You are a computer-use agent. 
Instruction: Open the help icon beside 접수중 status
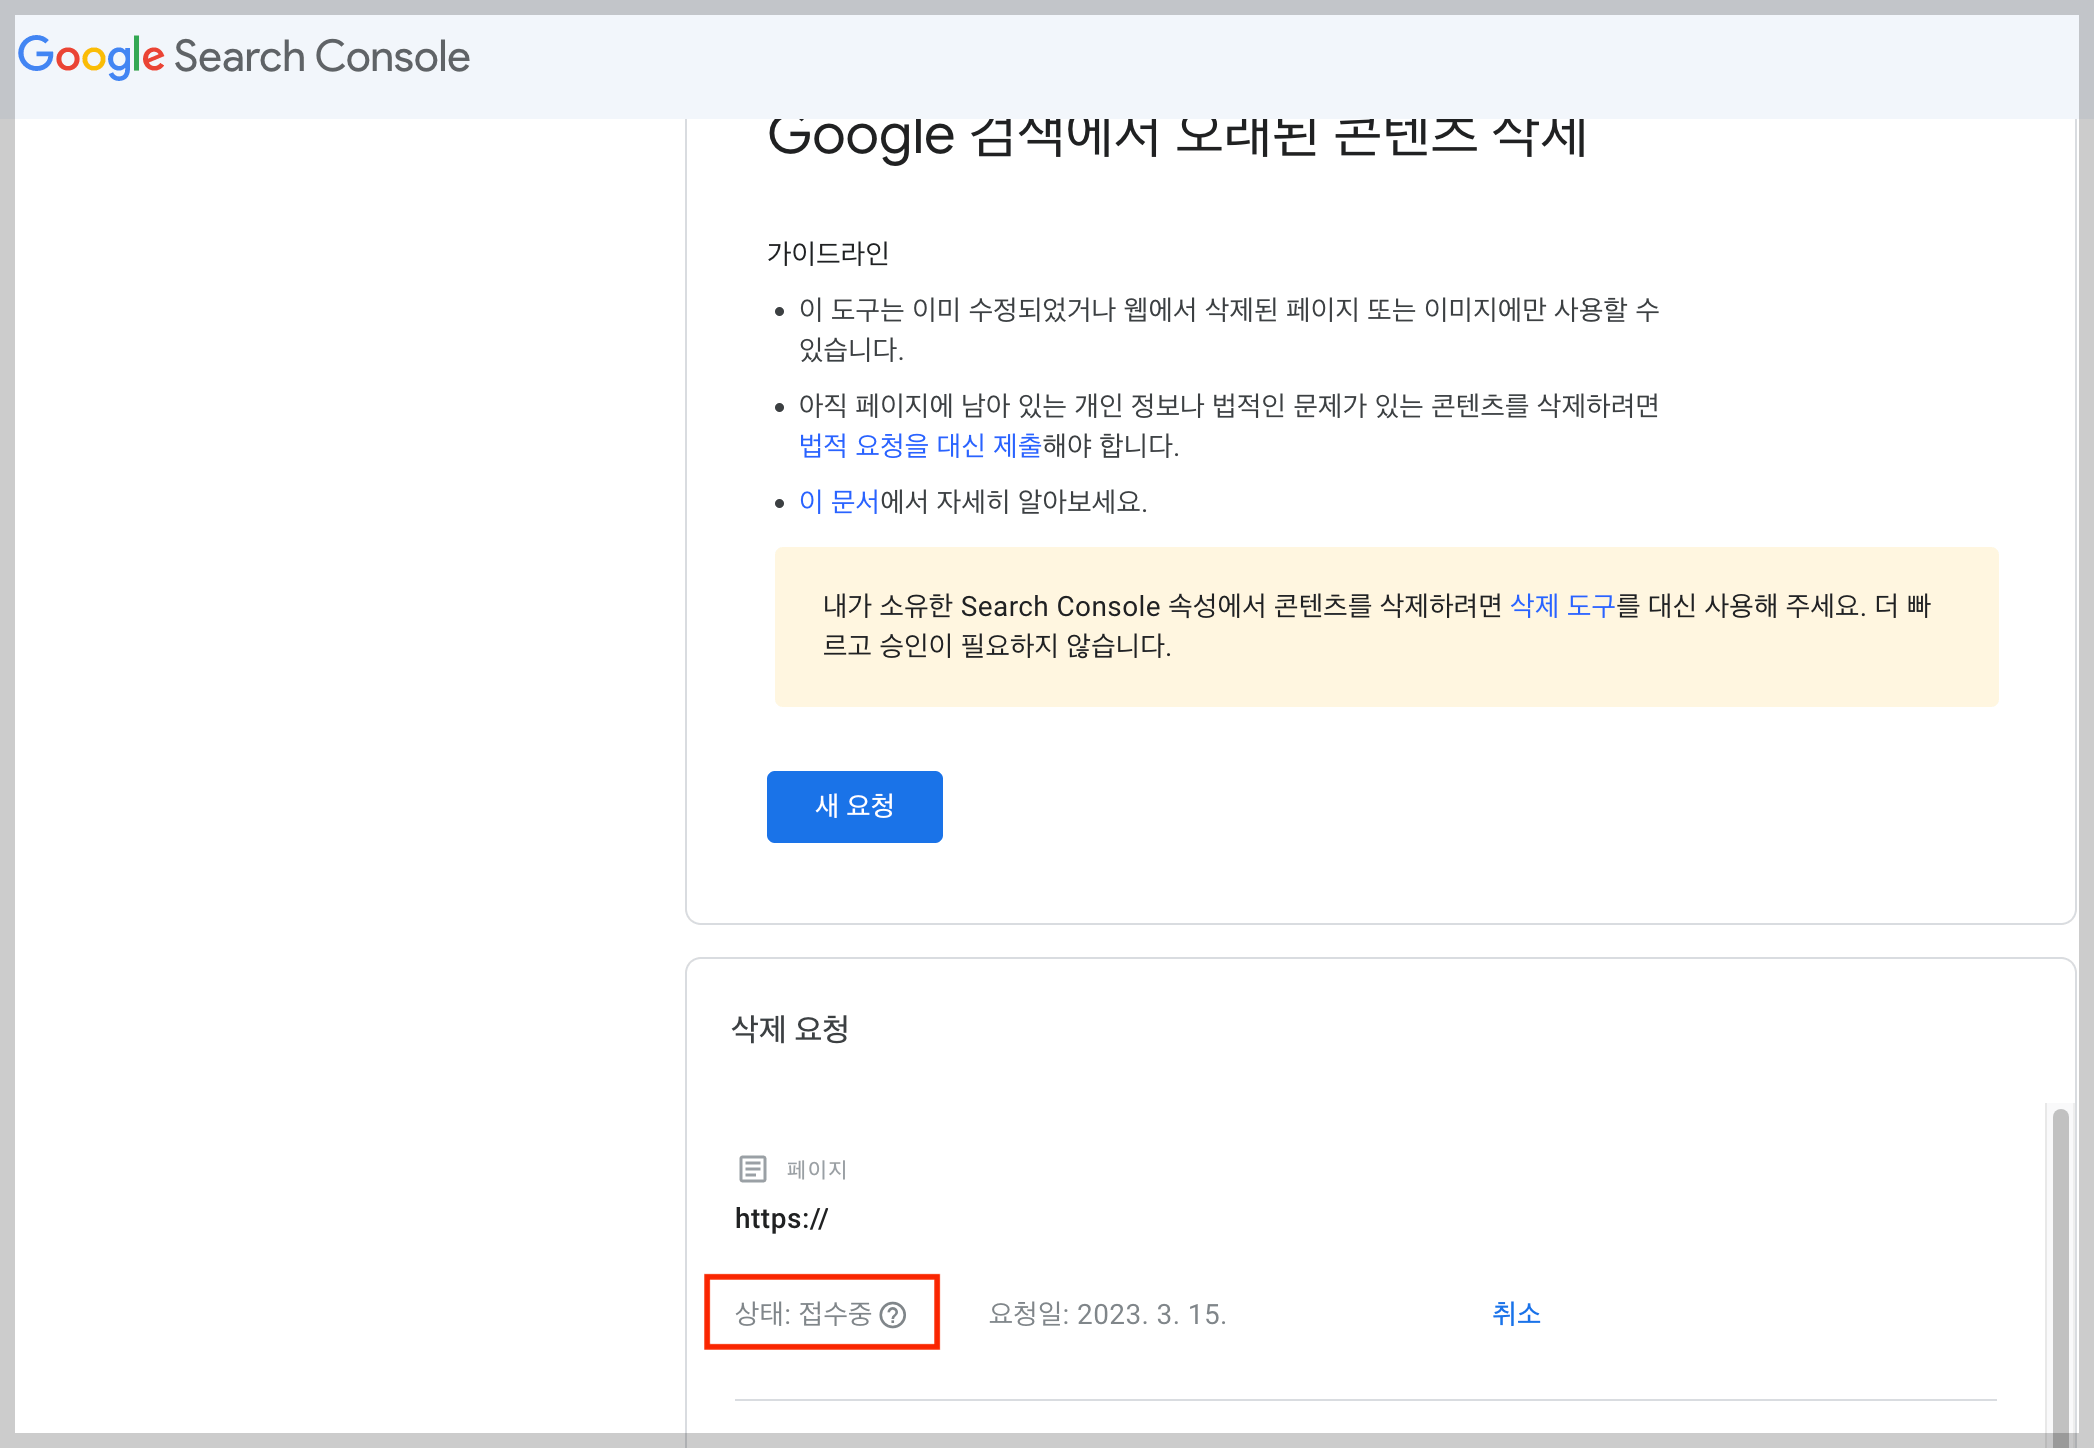pos(892,1315)
